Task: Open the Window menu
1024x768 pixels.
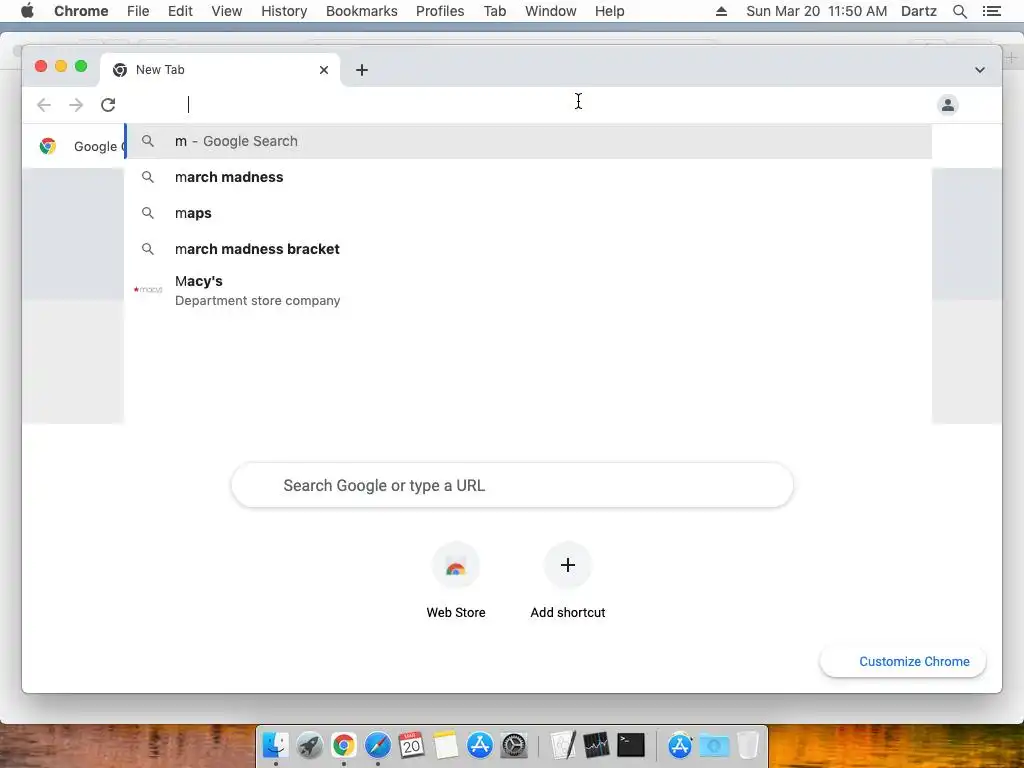Action: pos(551,11)
